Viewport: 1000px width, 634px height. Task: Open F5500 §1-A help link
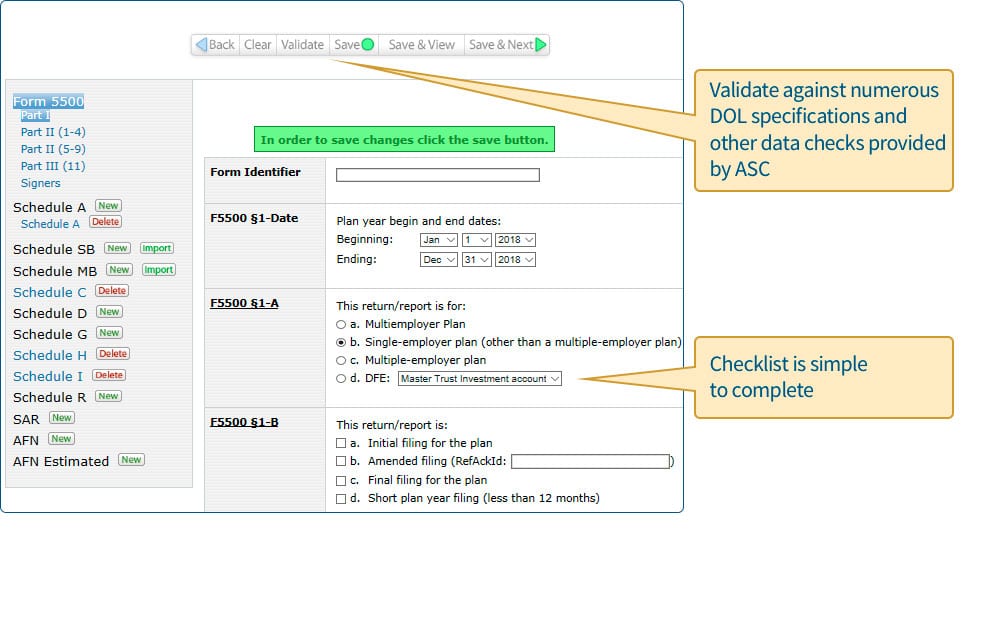(244, 303)
